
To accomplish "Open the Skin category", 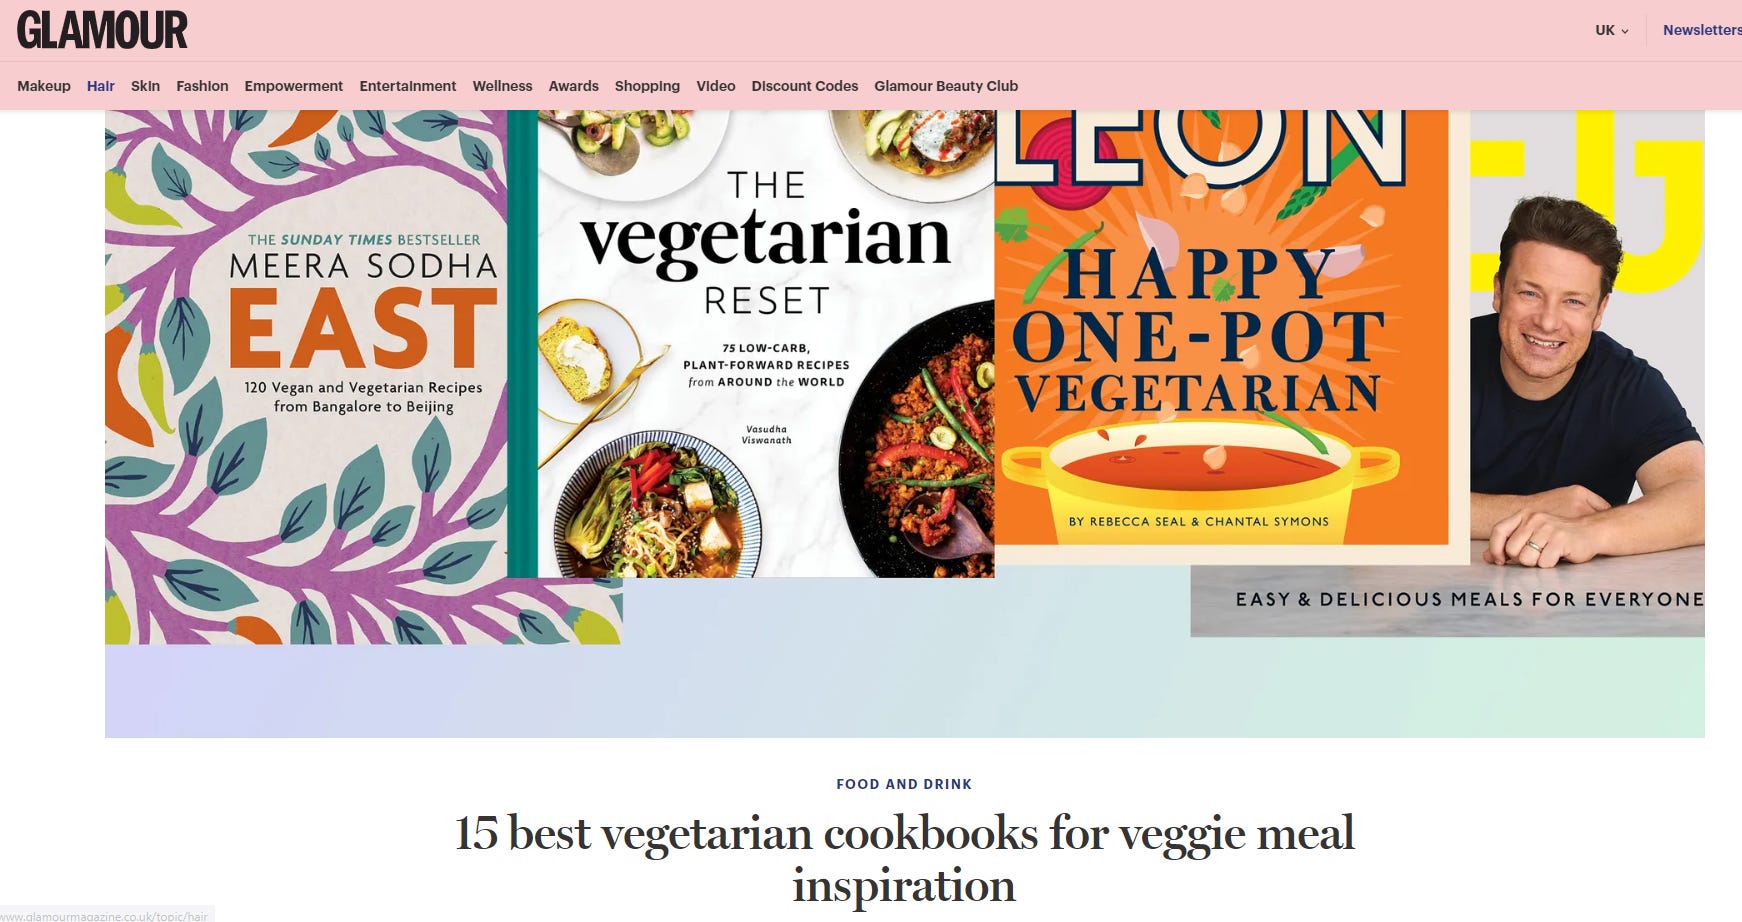I will click(145, 86).
